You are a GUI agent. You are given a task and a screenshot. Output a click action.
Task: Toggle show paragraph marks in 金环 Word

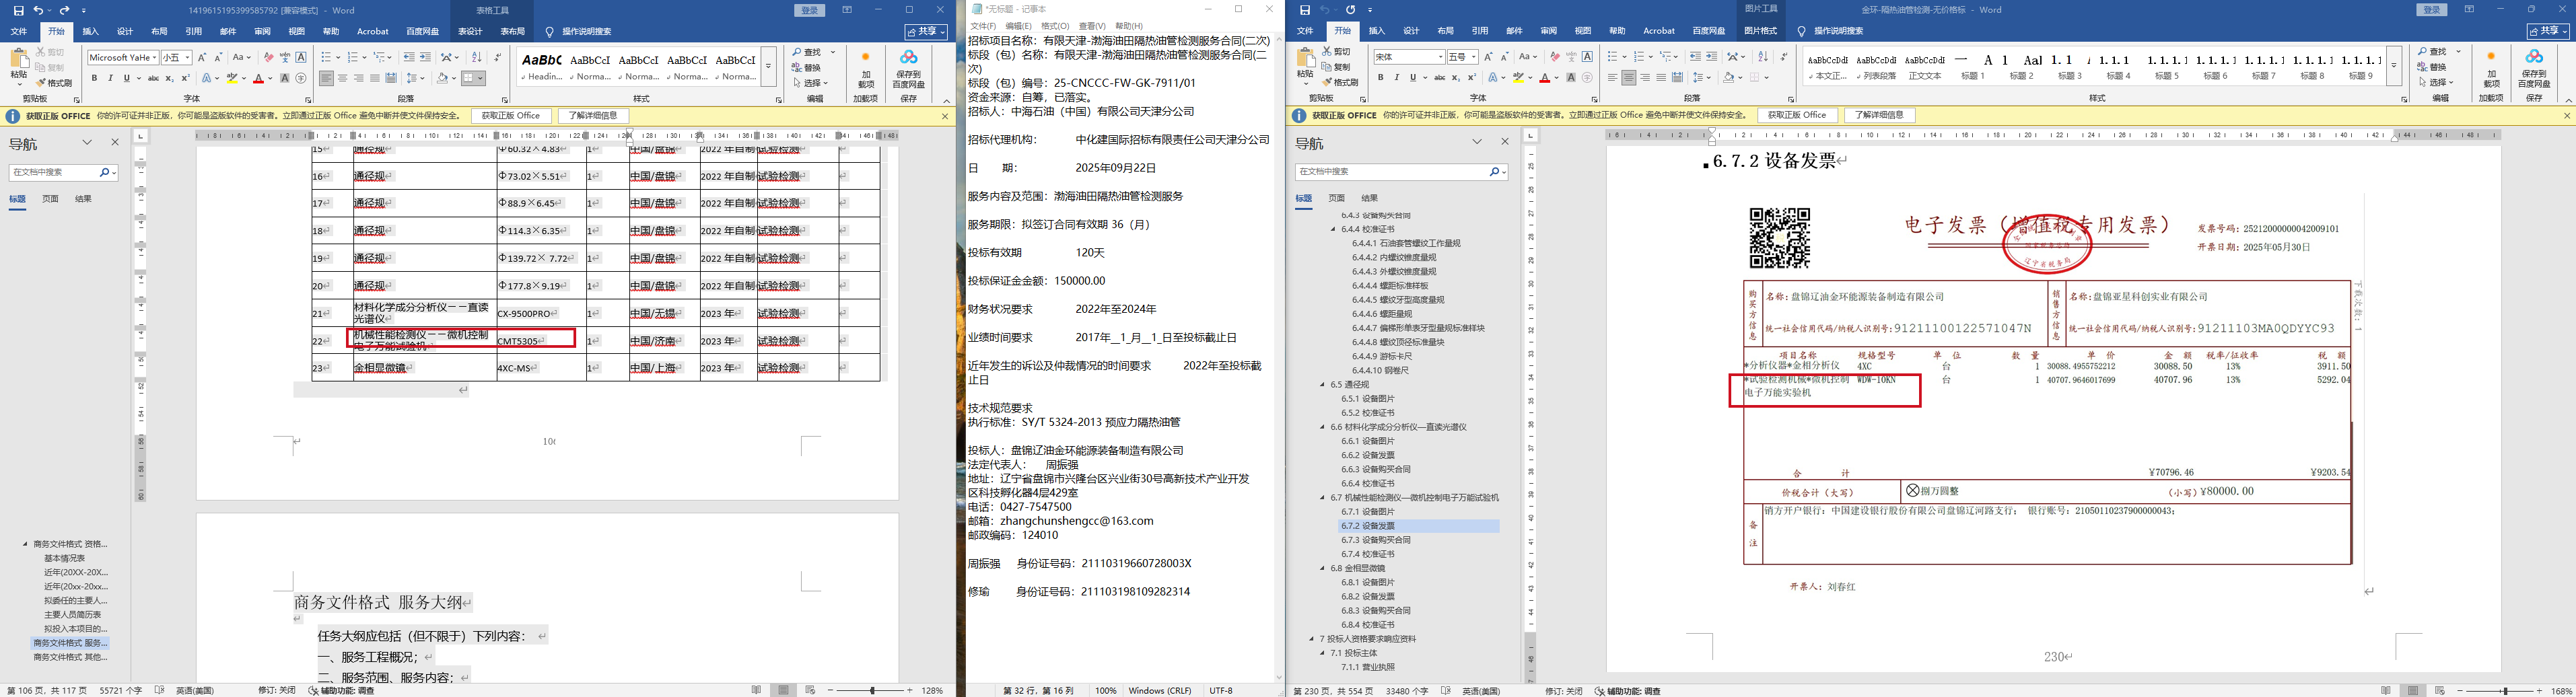click(x=1784, y=57)
